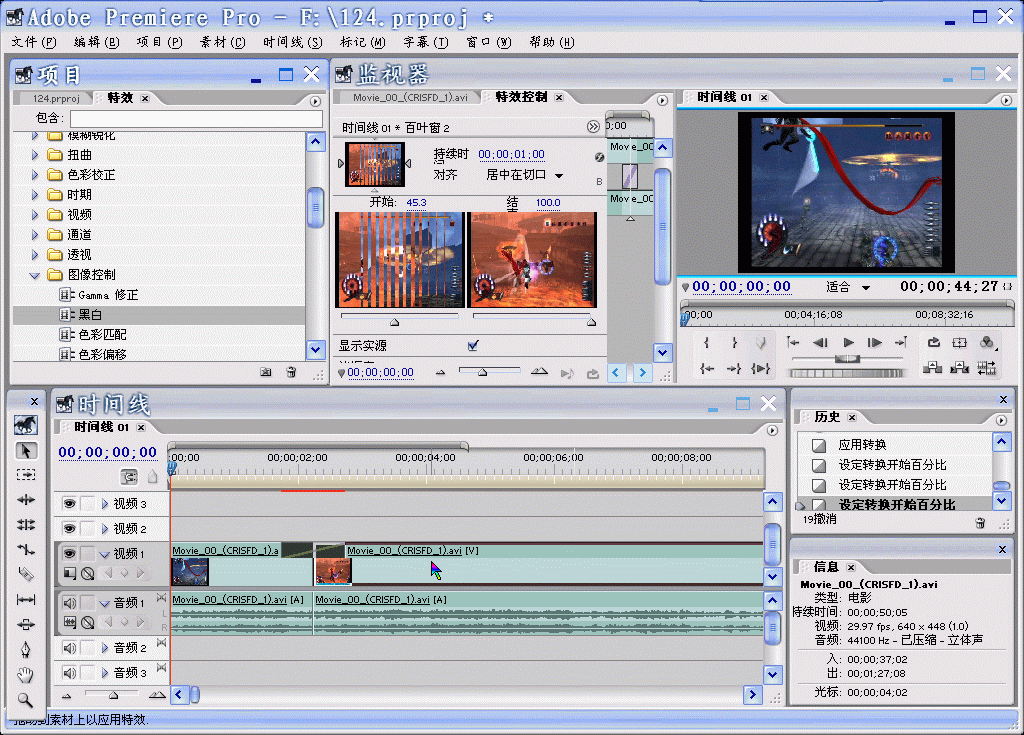Click the 开始 value 45.3
The width and height of the screenshot is (1024, 735).
[416, 203]
